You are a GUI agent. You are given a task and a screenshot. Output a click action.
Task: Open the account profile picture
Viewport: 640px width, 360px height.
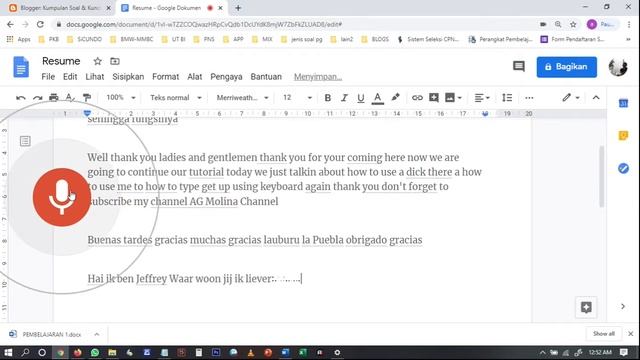click(618, 67)
